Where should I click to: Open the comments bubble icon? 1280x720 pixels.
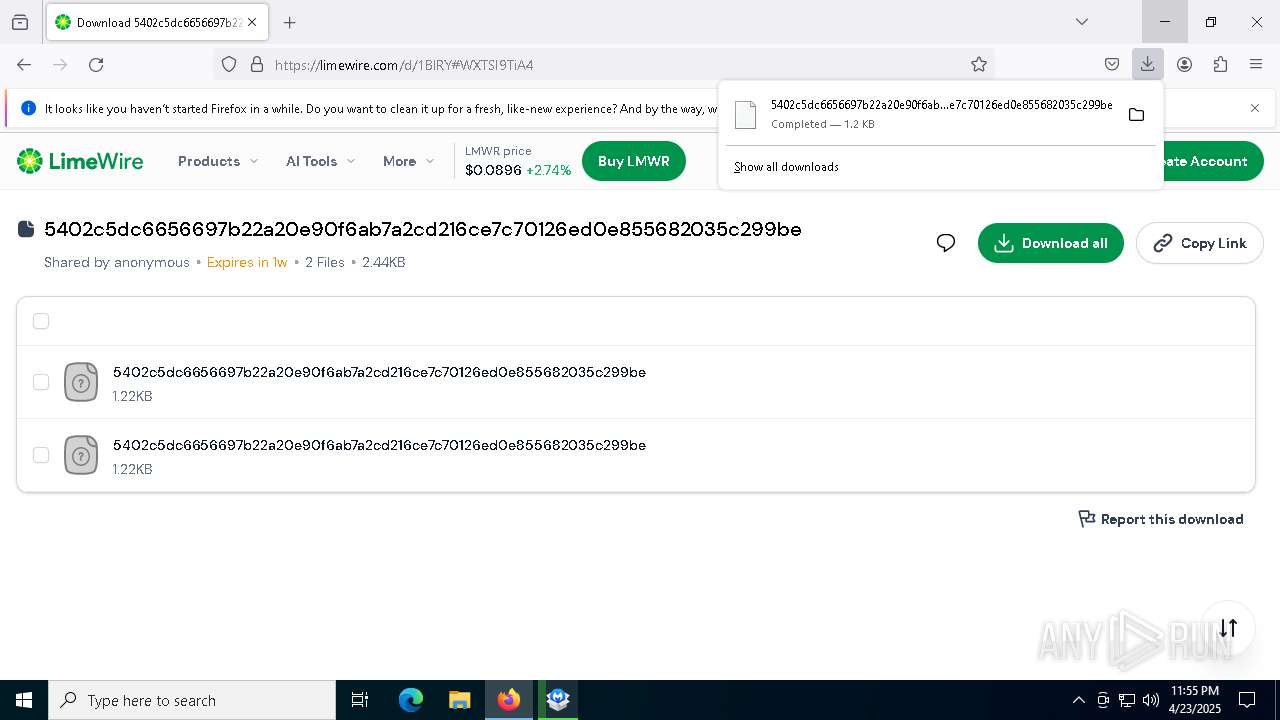coord(946,243)
